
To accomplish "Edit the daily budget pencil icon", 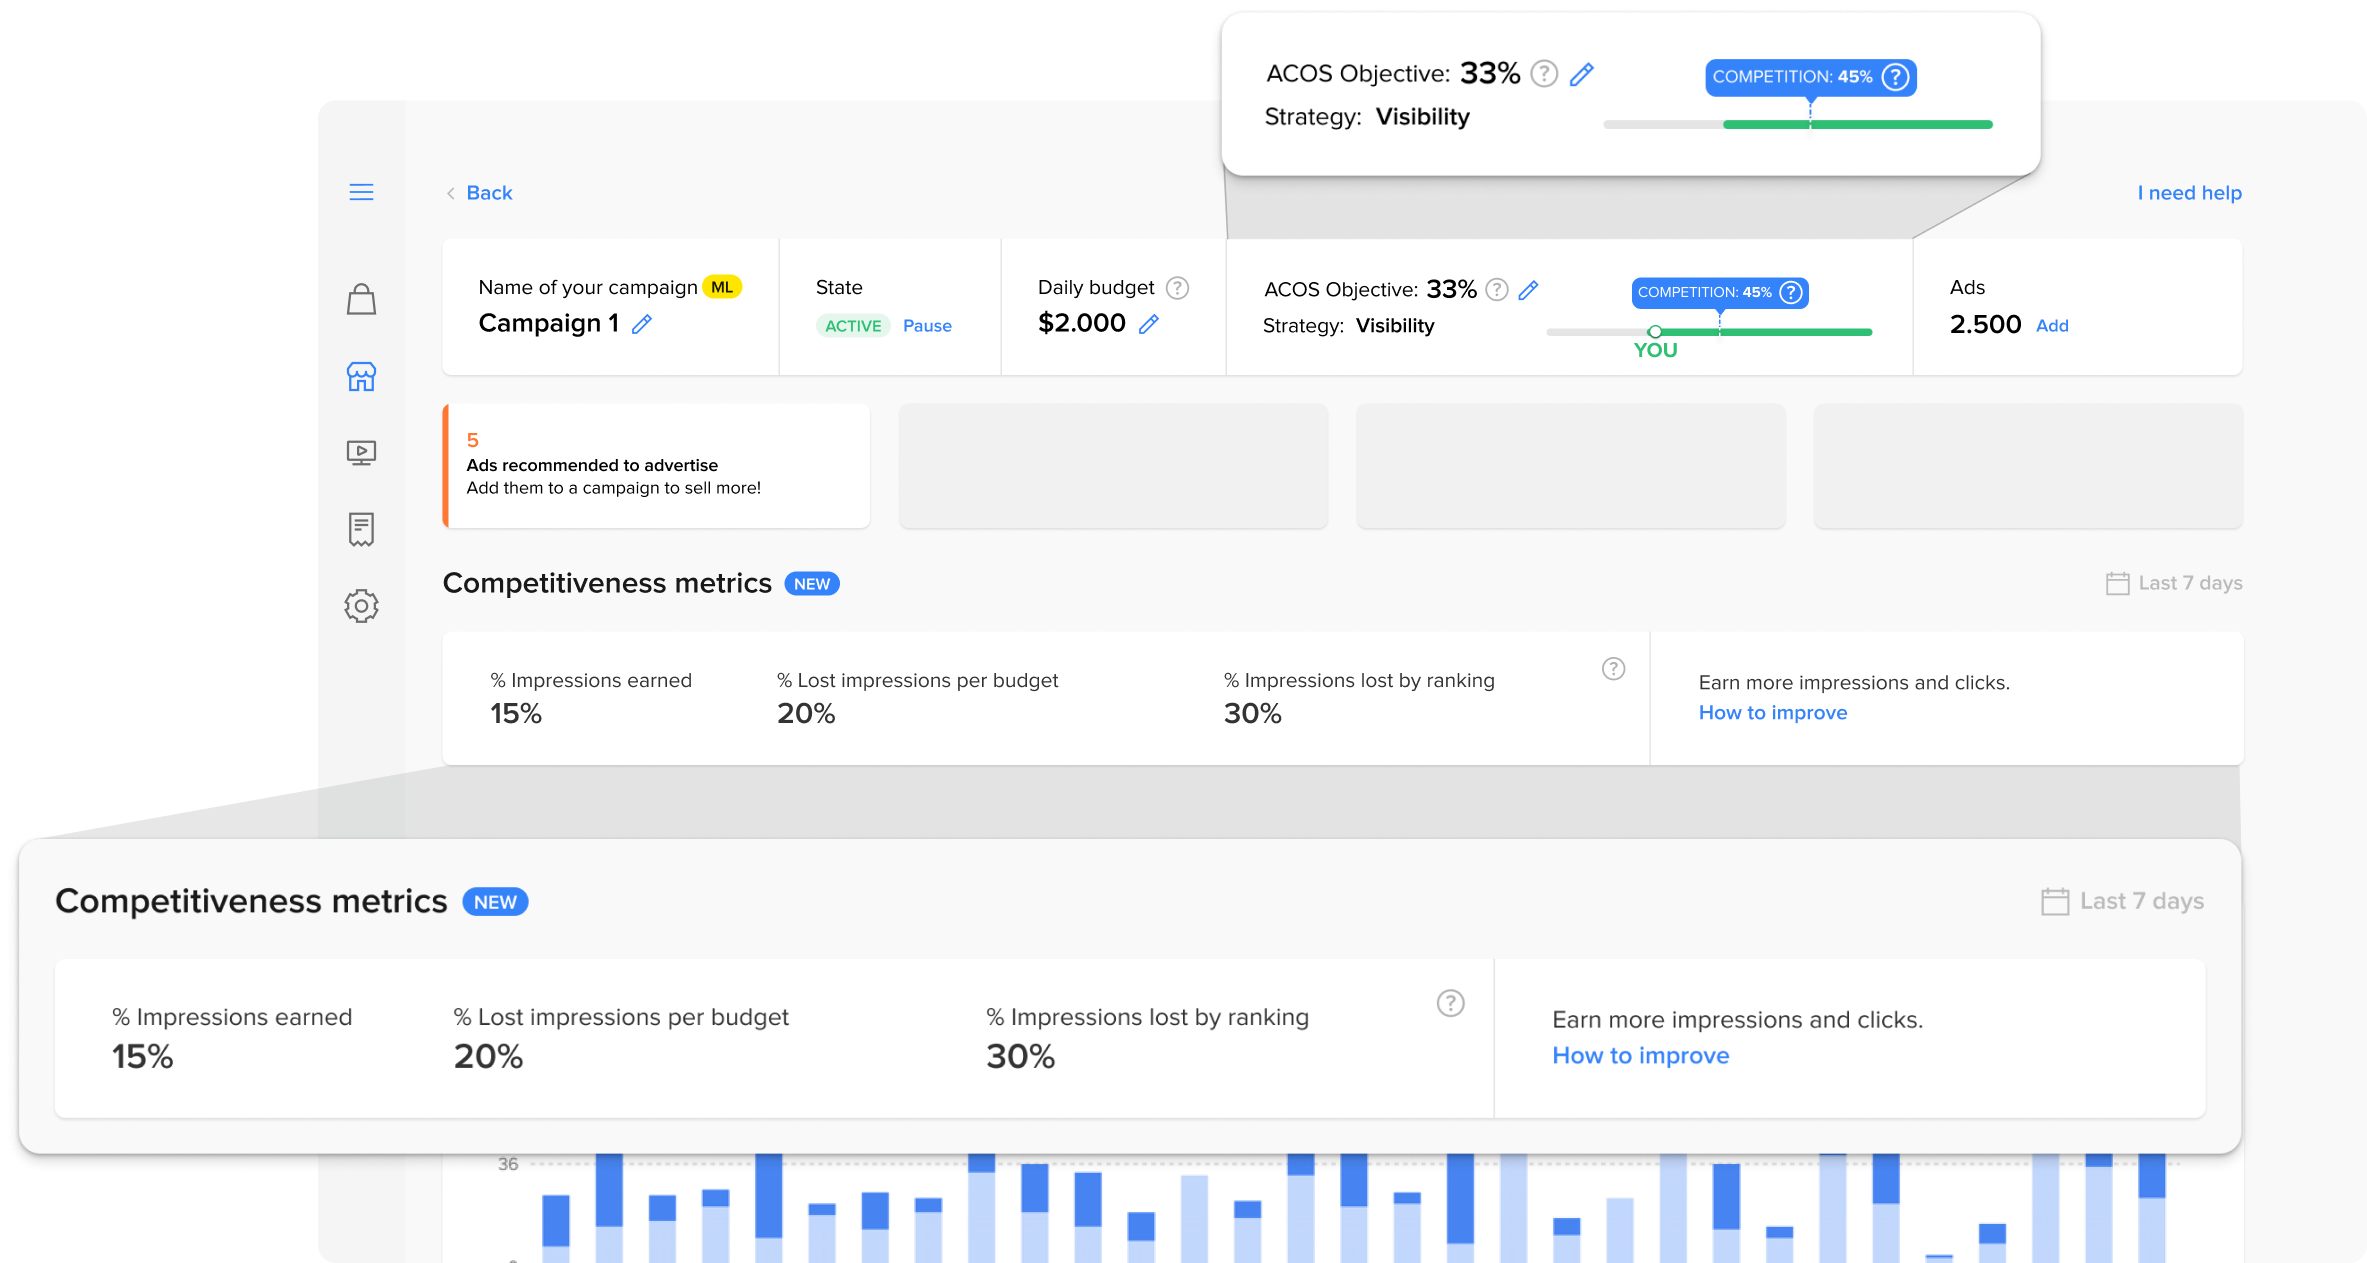I will coord(1149,324).
